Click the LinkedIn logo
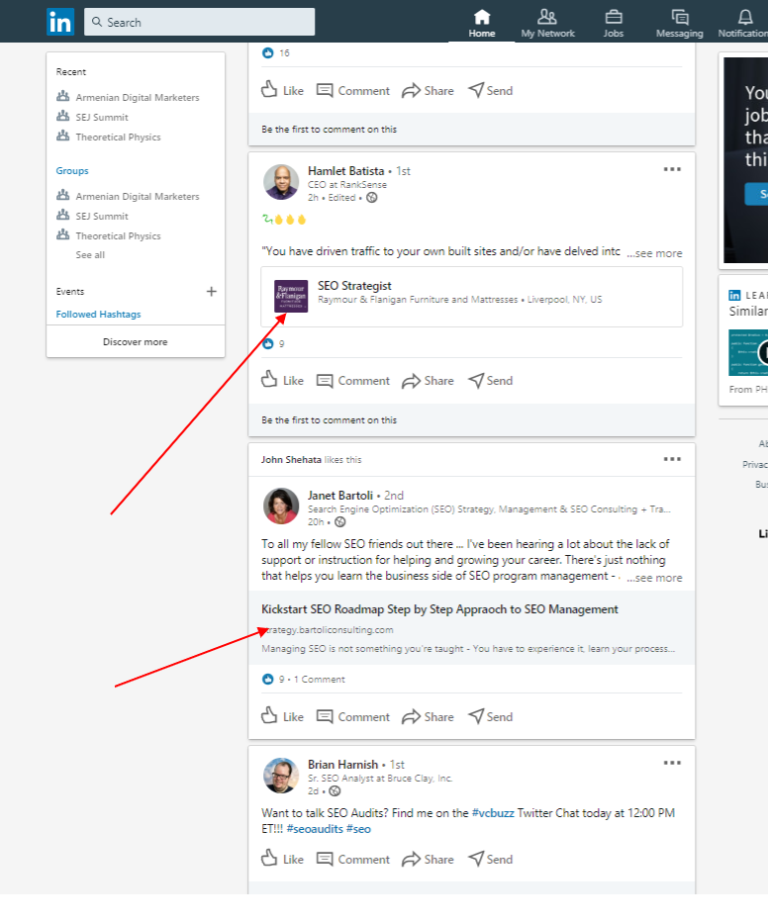This screenshot has width=768, height=922. 61,22
